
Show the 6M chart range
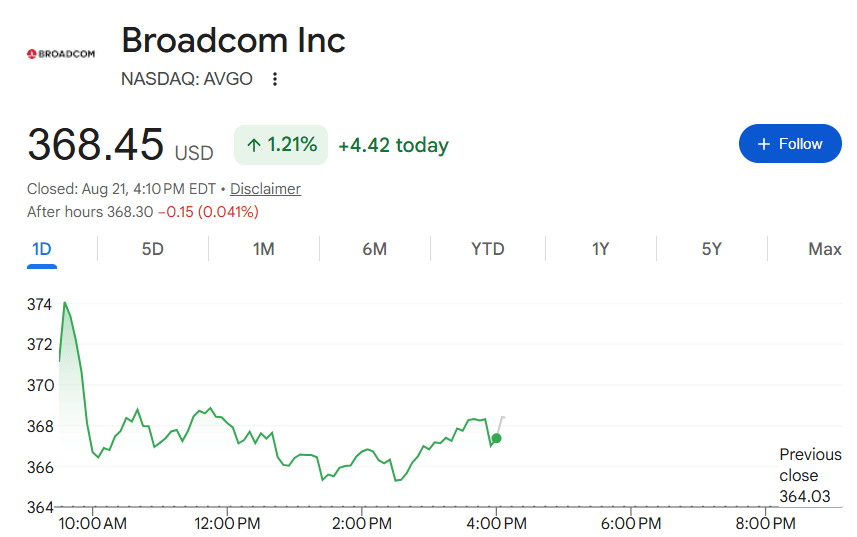click(374, 250)
